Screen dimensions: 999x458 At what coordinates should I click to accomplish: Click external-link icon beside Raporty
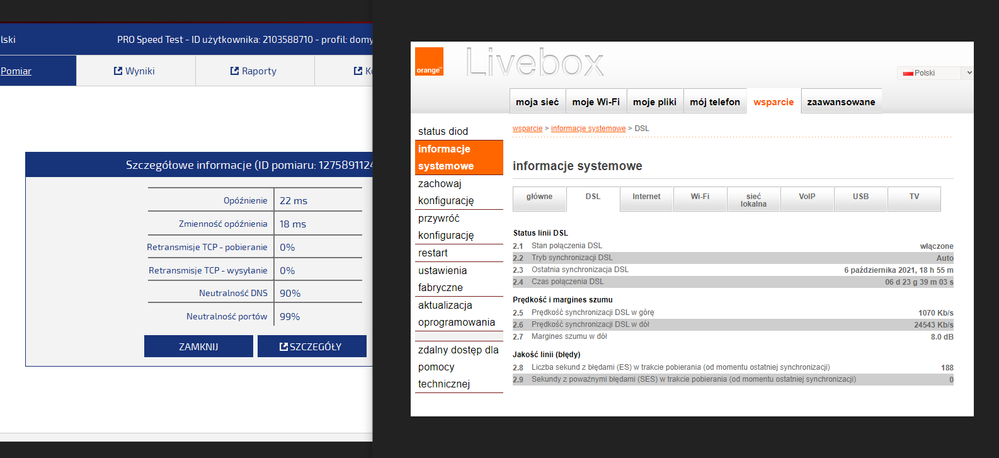tap(234, 71)
